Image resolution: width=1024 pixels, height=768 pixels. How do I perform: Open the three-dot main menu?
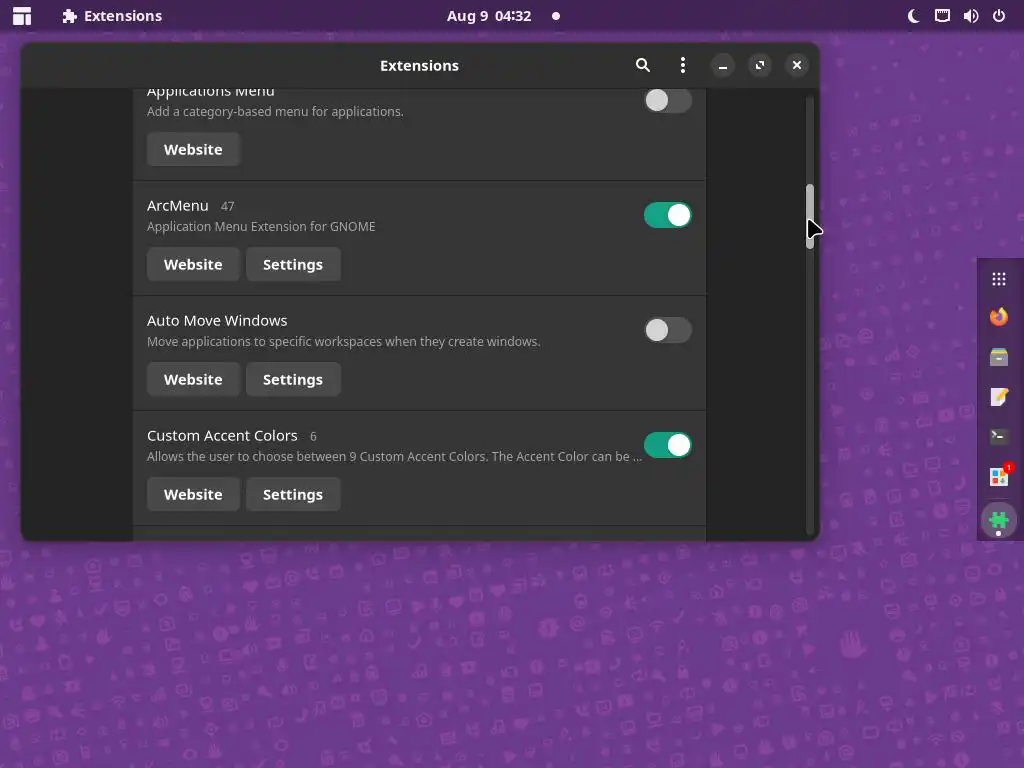[x=682, y=65]
